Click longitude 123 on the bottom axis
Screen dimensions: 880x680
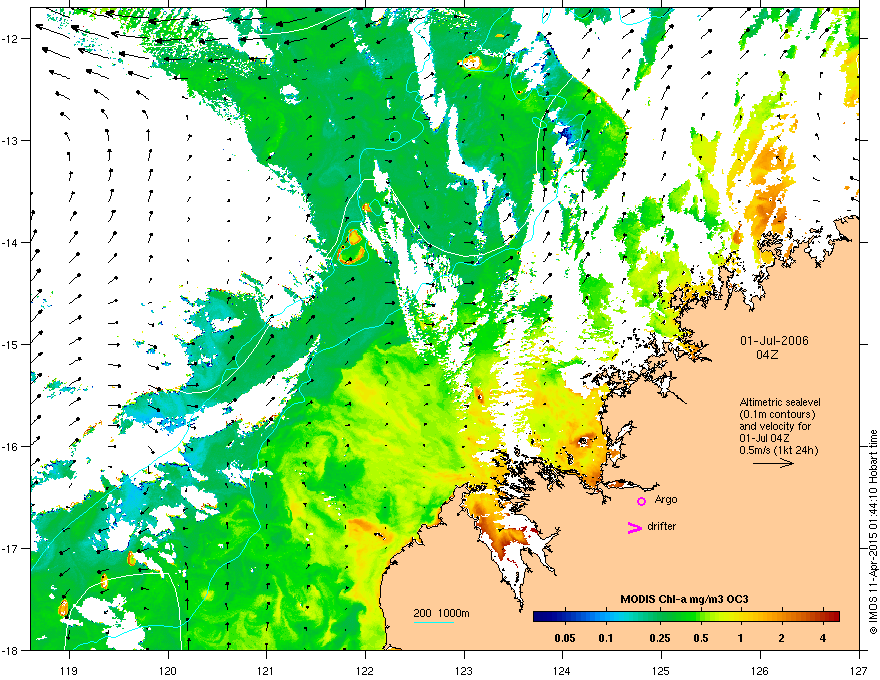coord(463,668)
